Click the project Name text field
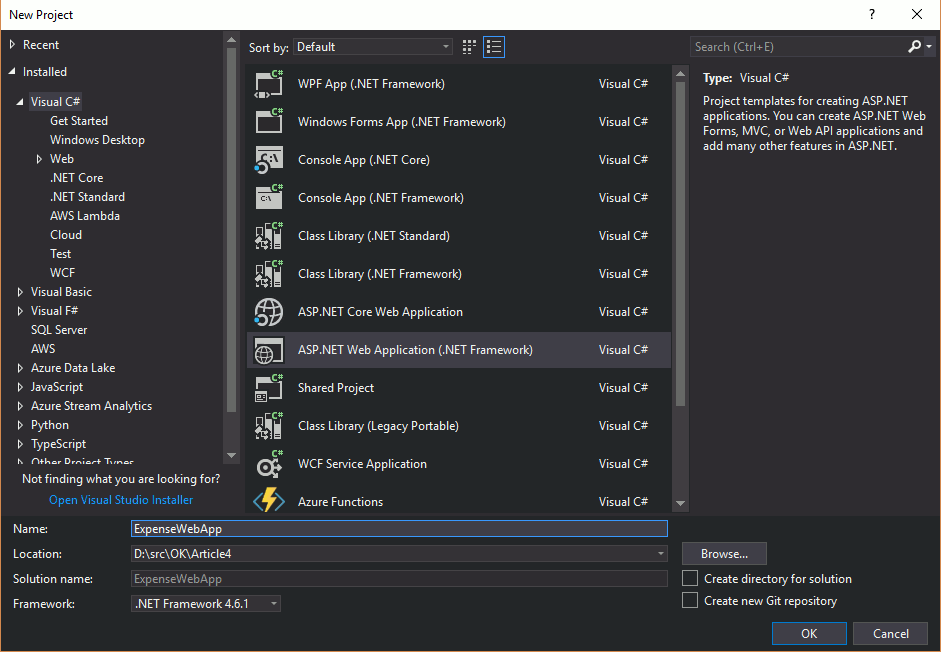The image size is (941, 652). click(x=398, y=529)
